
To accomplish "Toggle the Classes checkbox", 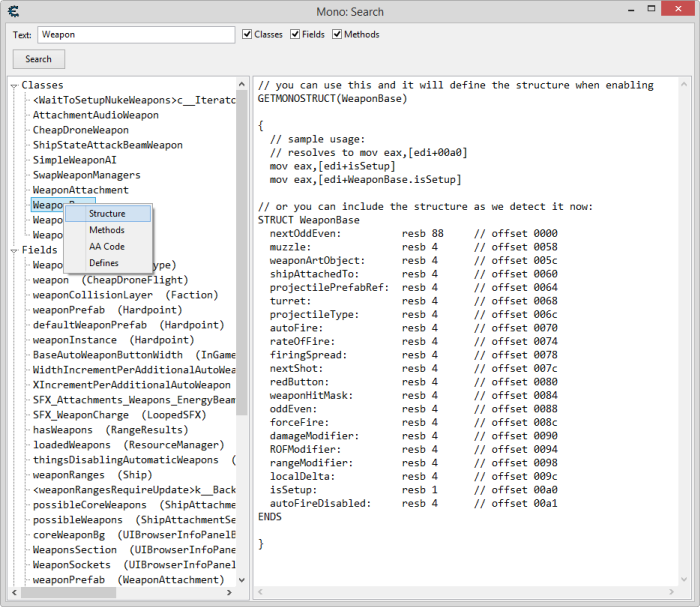I will (247, 34).
